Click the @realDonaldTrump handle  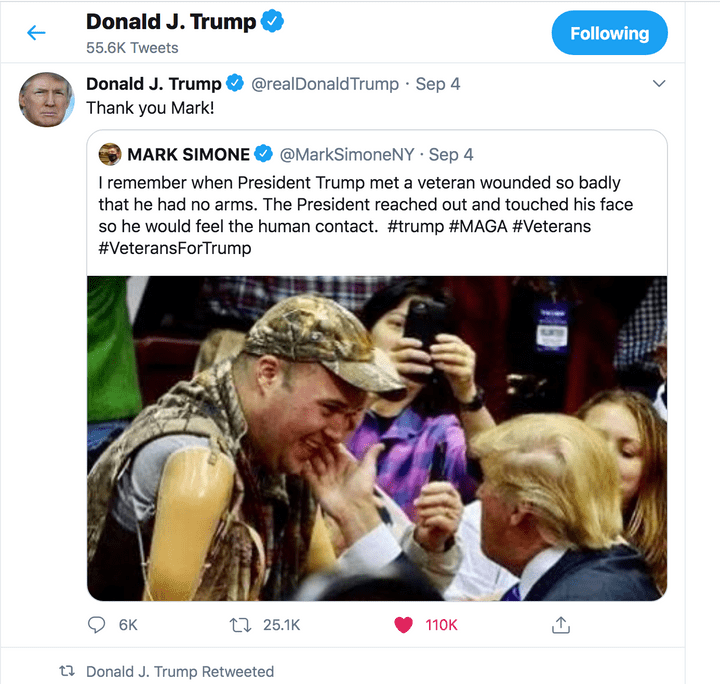(x=324, y=84)
